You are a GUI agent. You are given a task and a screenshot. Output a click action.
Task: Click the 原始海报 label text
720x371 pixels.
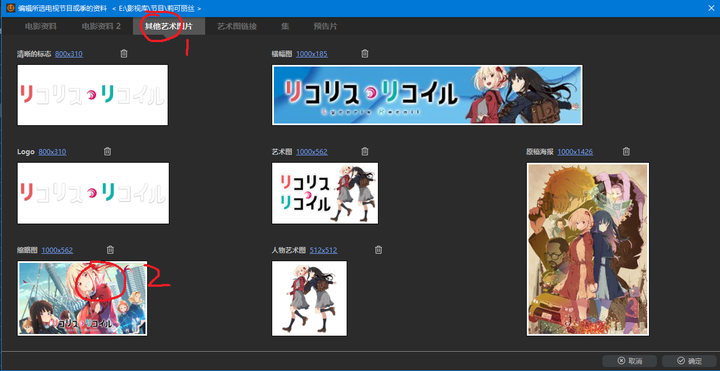tap(540, 152)
